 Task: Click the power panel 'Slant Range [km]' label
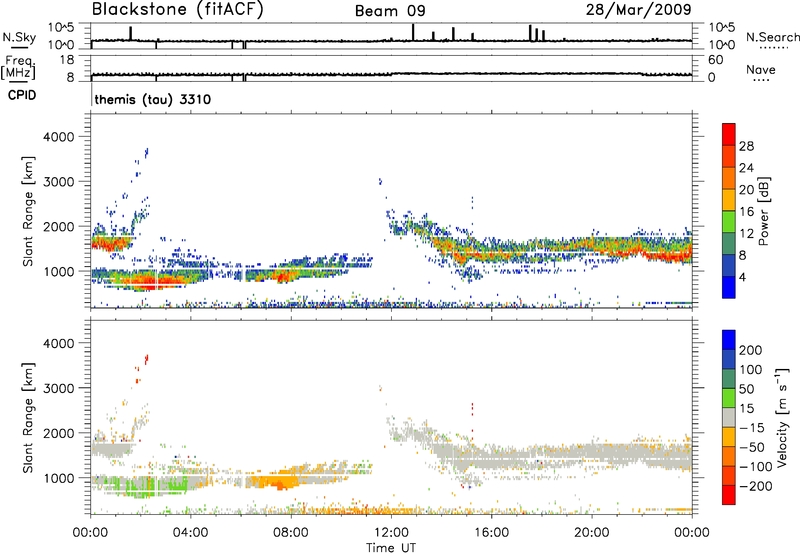pyautogui.click(x=28, y=211)
